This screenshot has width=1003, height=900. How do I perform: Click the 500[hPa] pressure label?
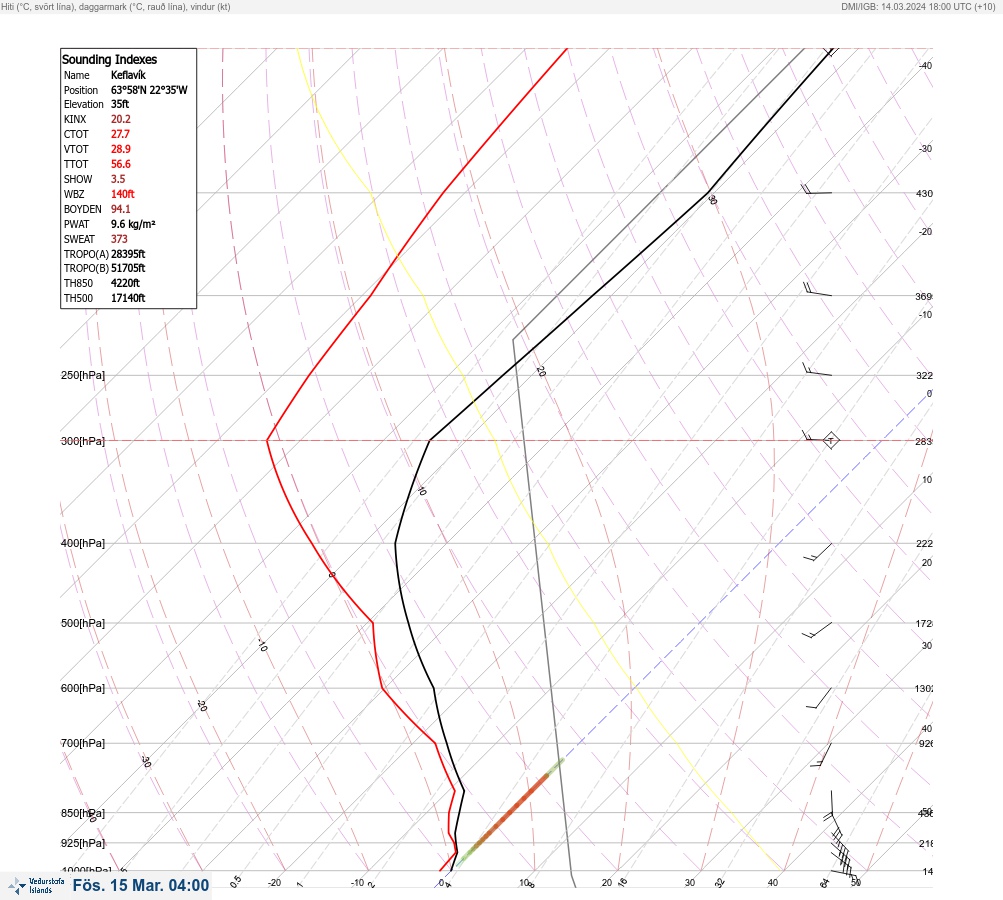[x=83, y=623]
